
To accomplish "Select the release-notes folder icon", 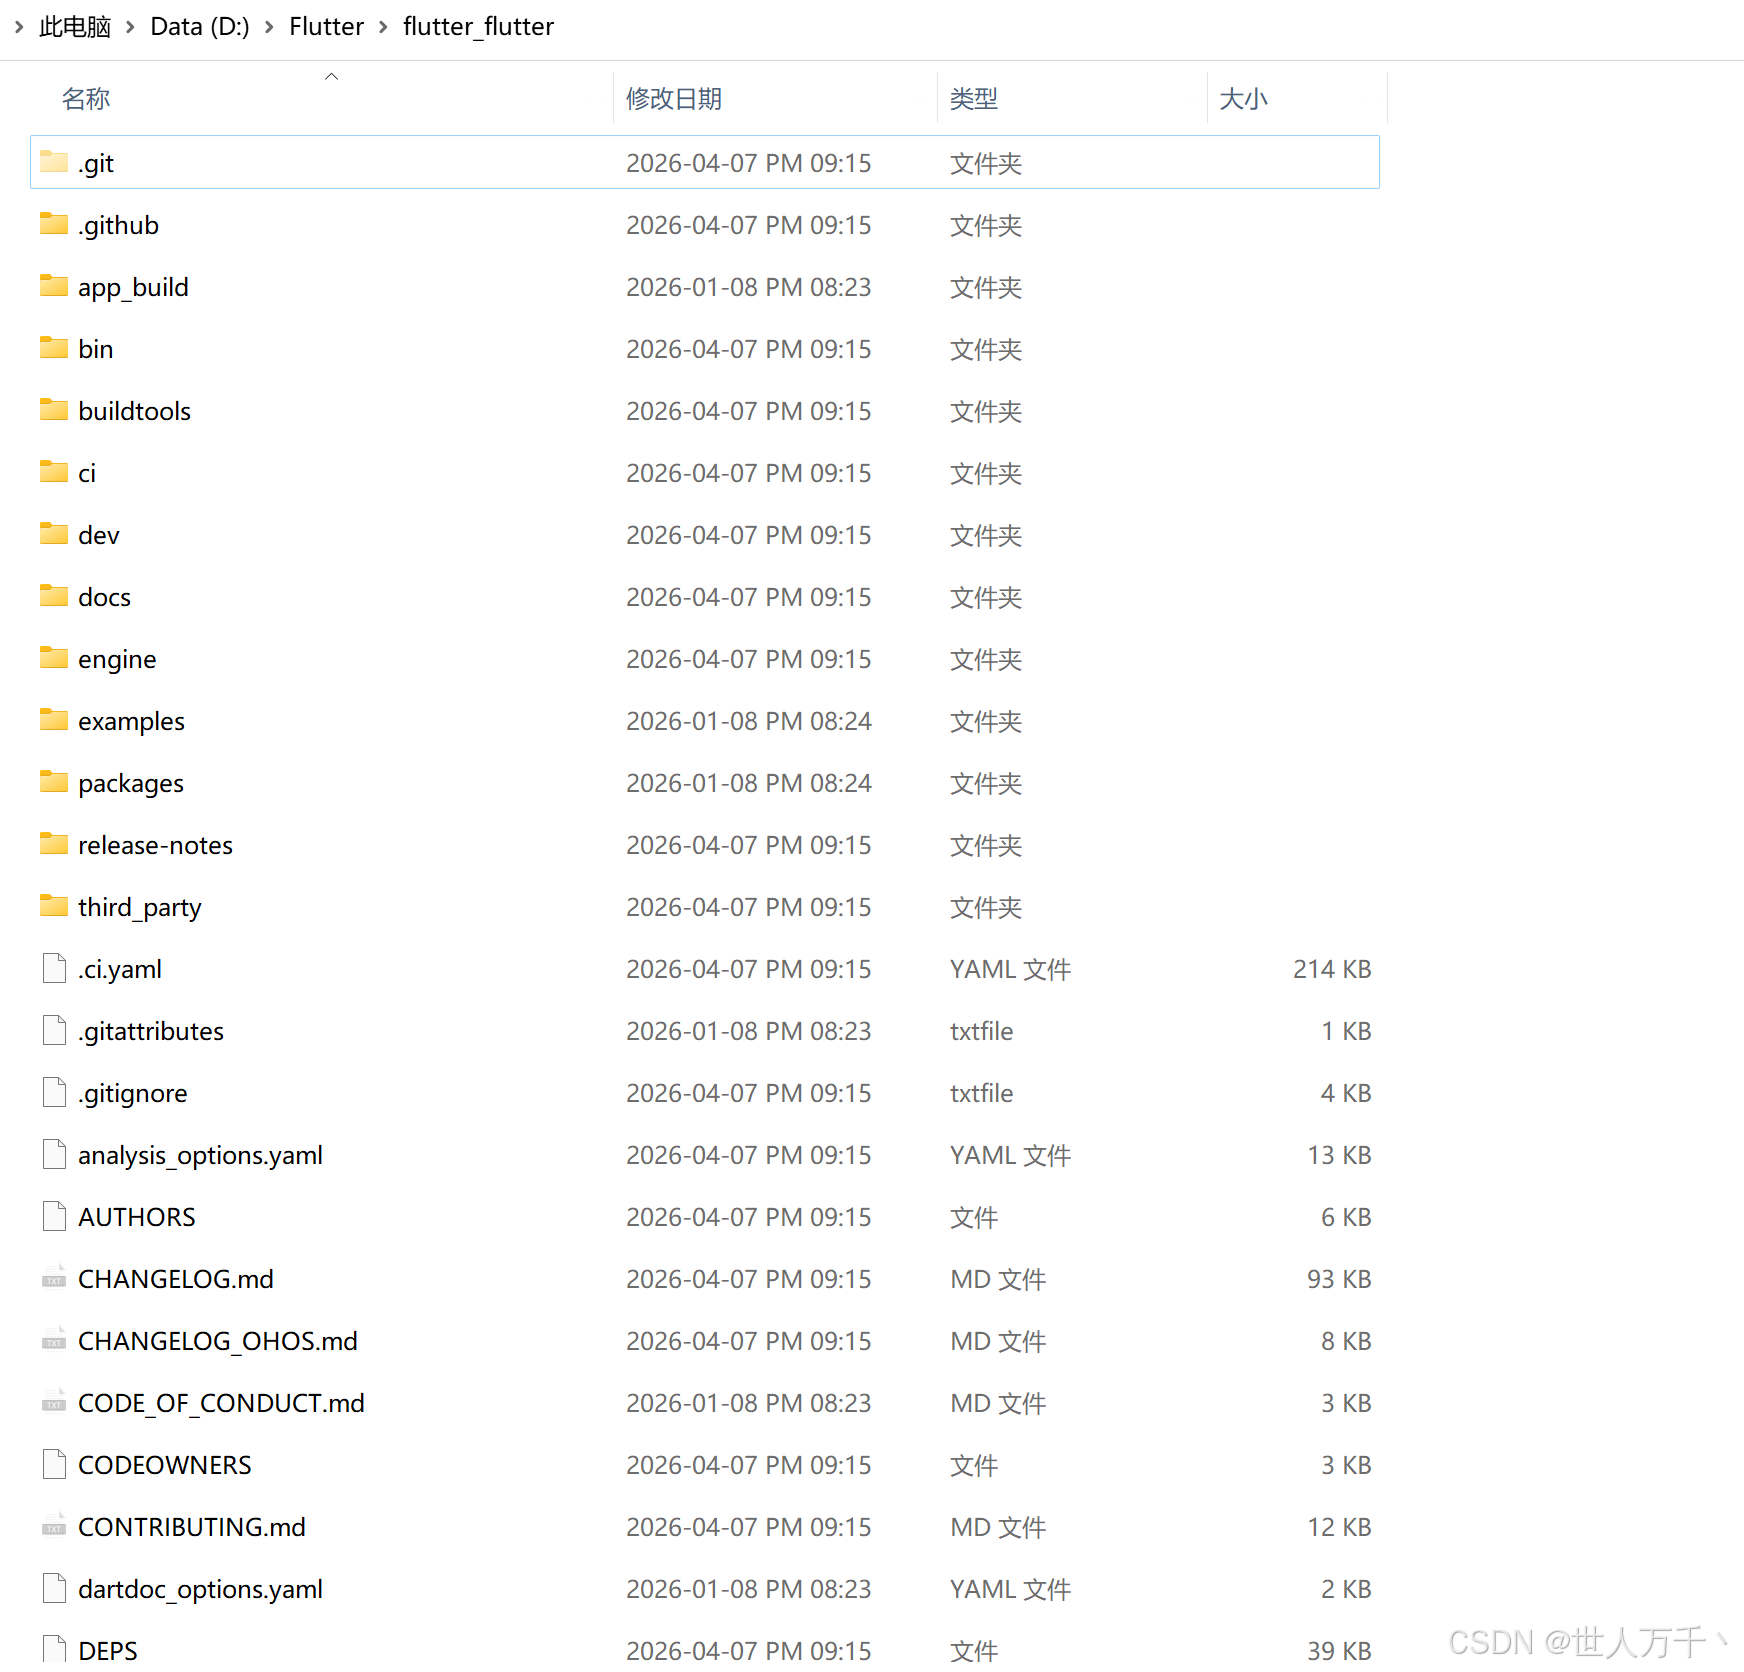I will pyautogui.click(x=54, y=844).
